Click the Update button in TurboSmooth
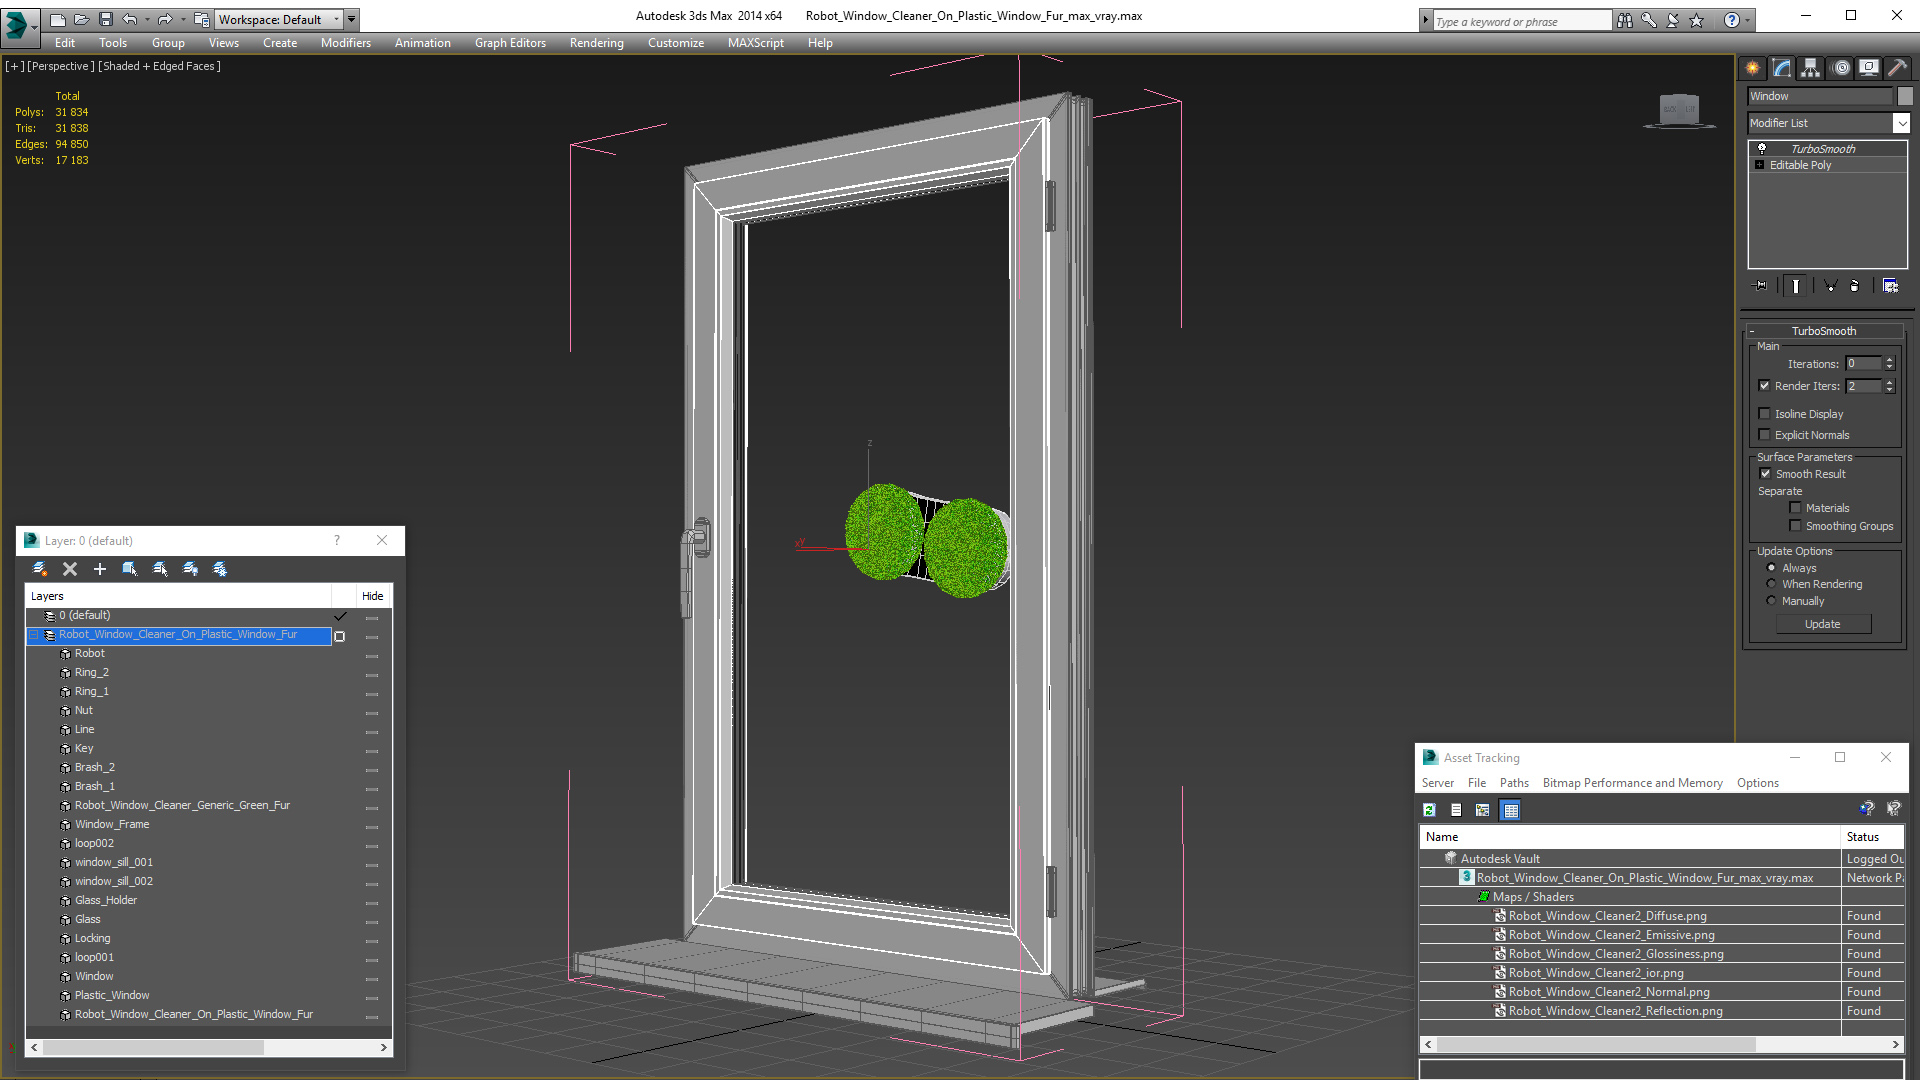This screenshot has width=1920, height=1080. pyautogui.click(x=1822, y=624)
